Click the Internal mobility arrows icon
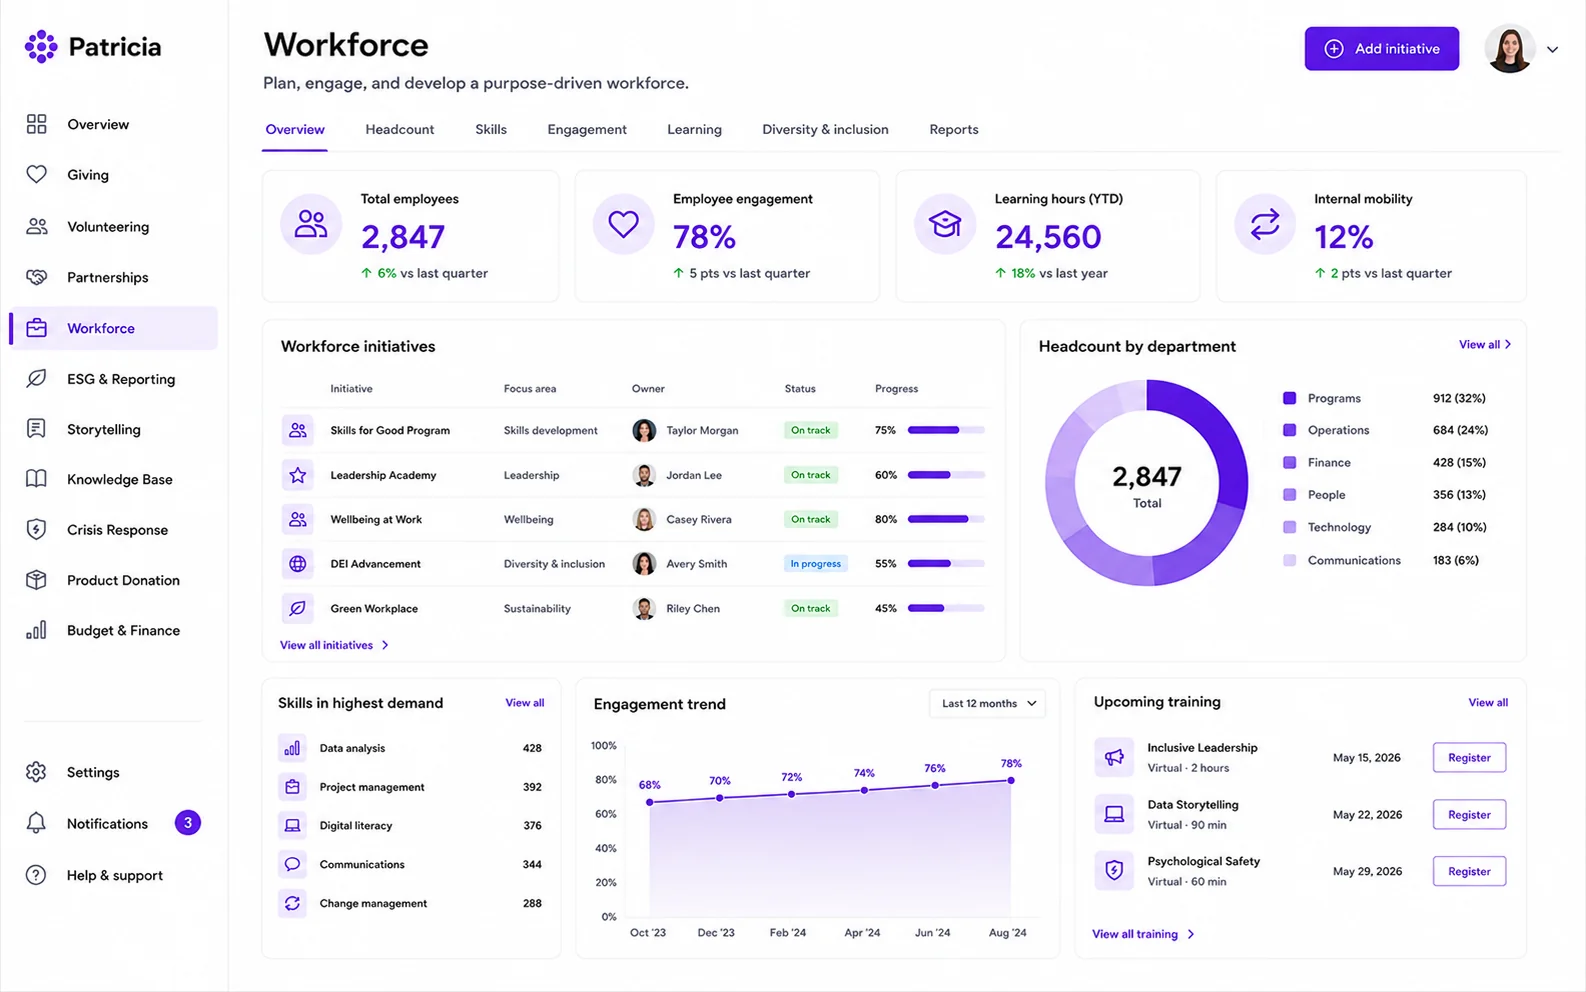Screen dimensions: 1586x992 (1265, 224)
